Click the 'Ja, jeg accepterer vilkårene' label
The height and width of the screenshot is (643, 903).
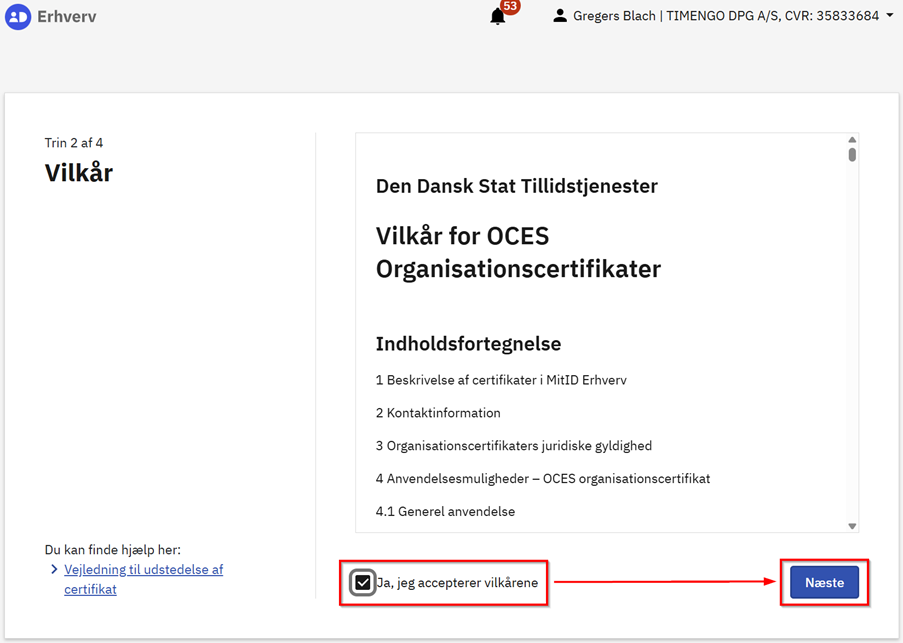[x=457, y=583]
